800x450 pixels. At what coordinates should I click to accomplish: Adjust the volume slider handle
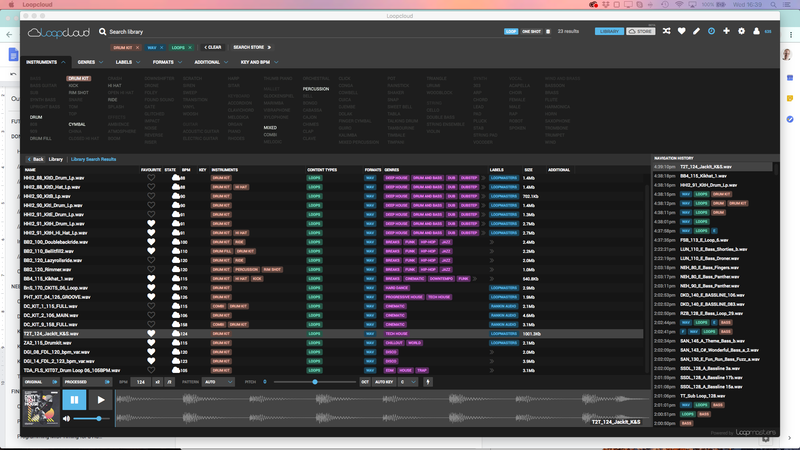pos(98,418)
